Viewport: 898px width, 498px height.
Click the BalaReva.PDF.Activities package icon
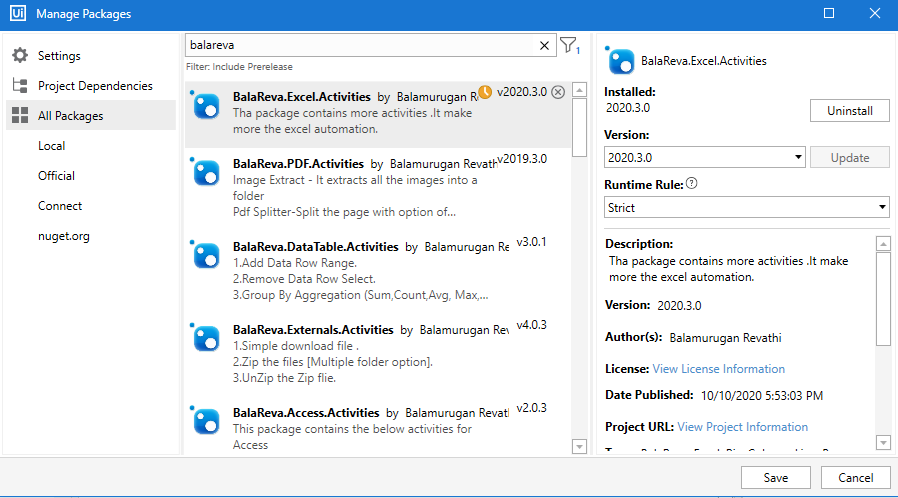coord(206,172)
